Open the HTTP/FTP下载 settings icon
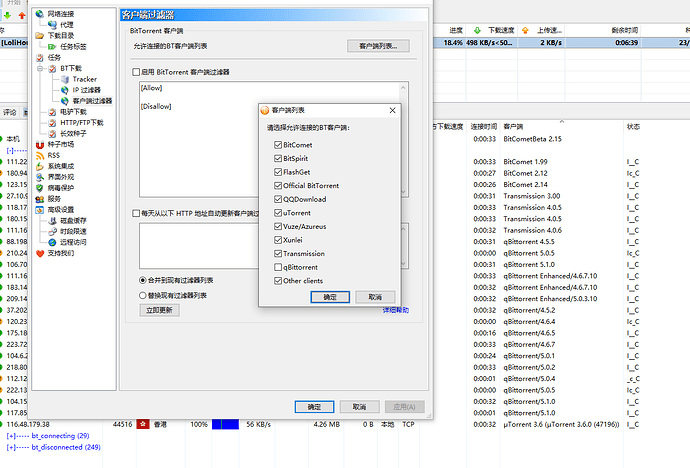This screenshot has height=468, width=690. (x=52, y=123)
